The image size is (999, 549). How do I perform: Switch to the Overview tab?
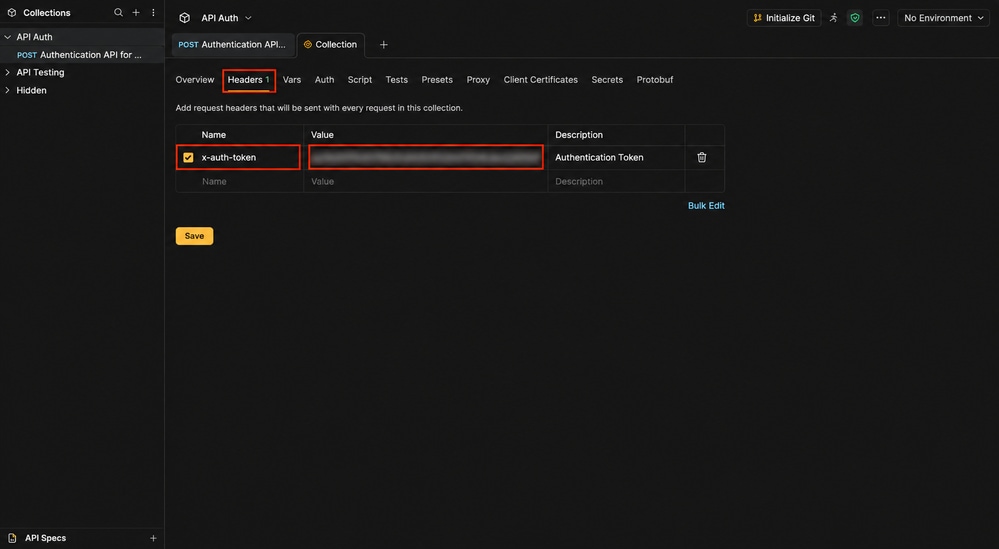[x=195, y=80]
